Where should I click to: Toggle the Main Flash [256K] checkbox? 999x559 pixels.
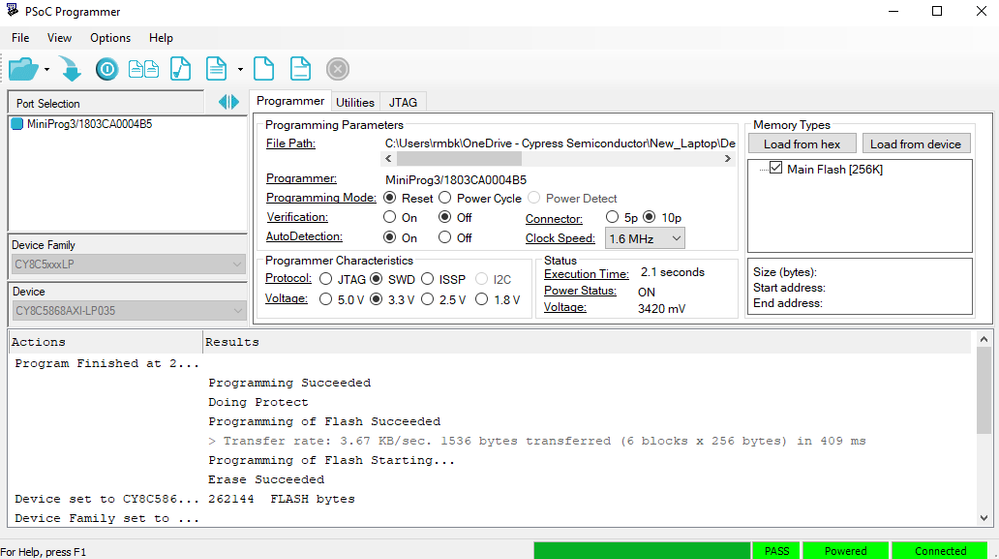pyautogui.click(x=776, y=168)
